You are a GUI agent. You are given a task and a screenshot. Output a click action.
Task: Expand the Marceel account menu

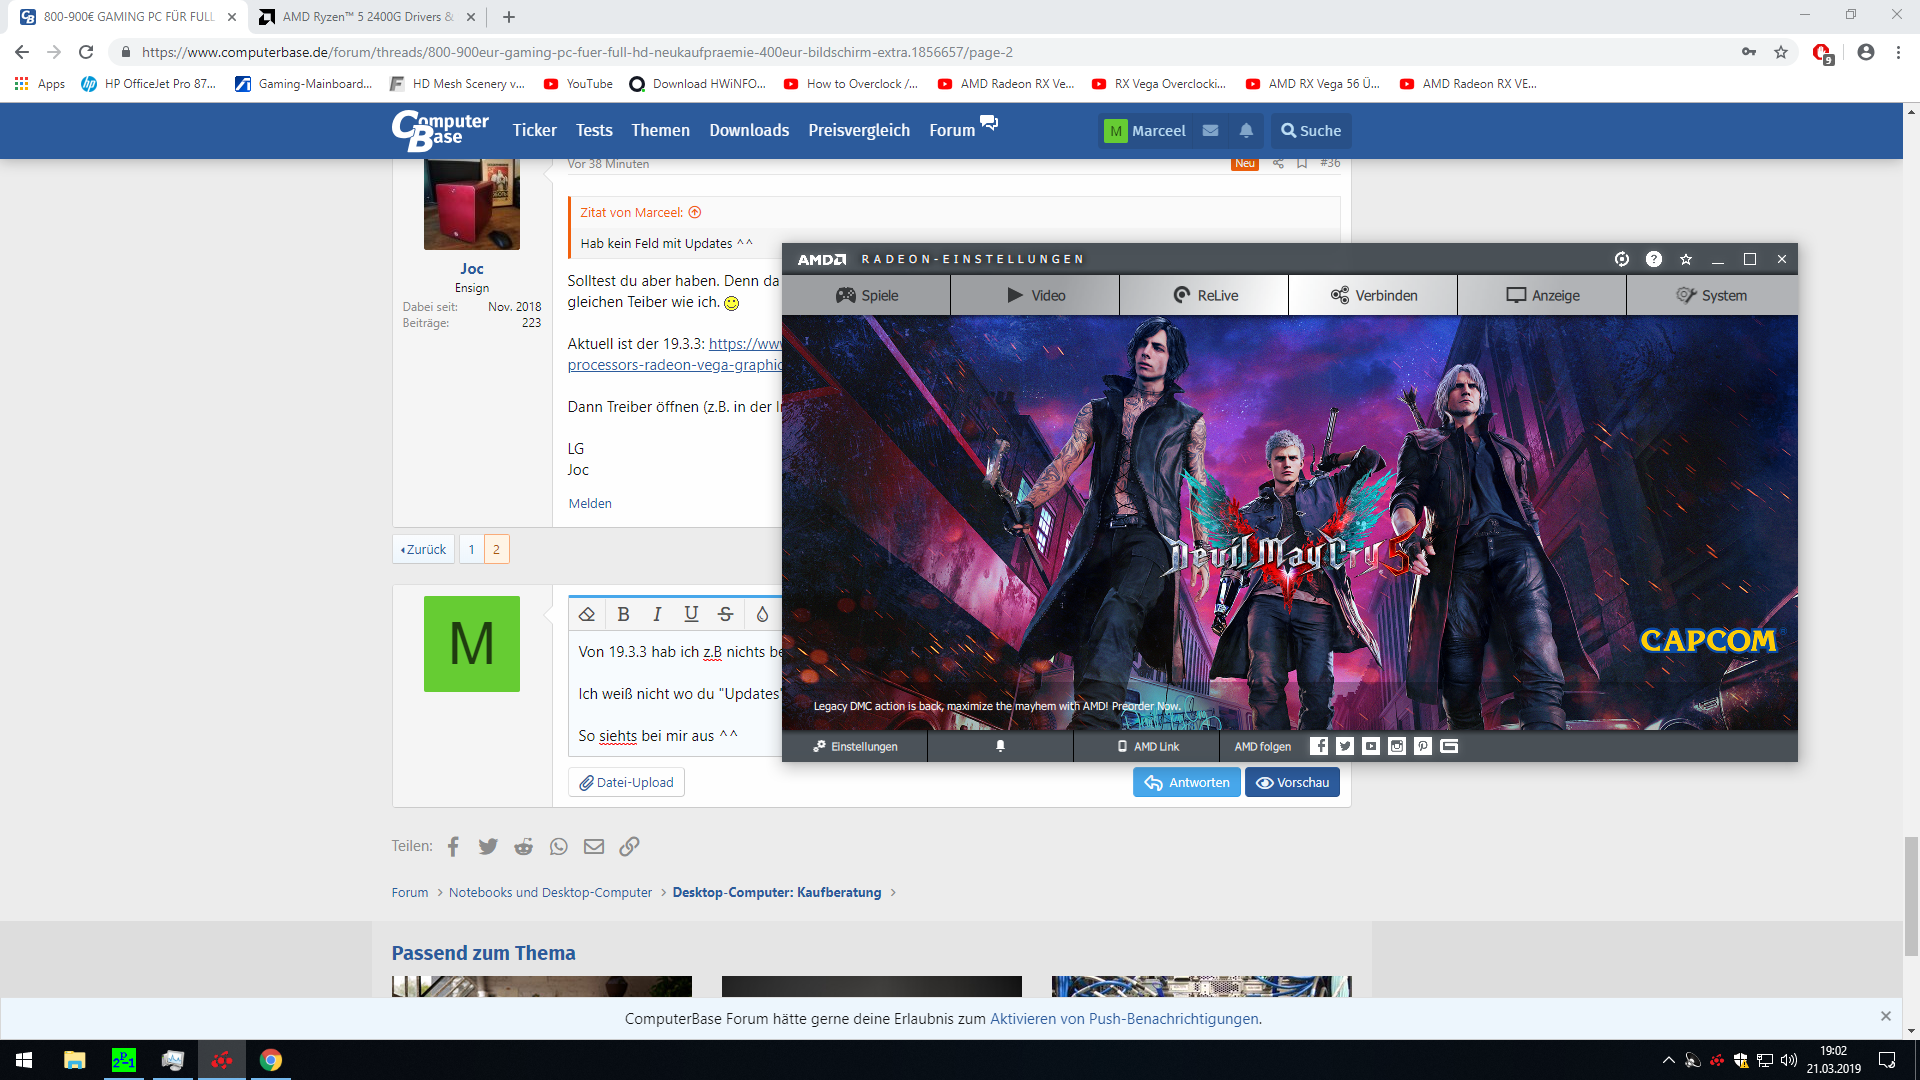[x=1145, y=131]
